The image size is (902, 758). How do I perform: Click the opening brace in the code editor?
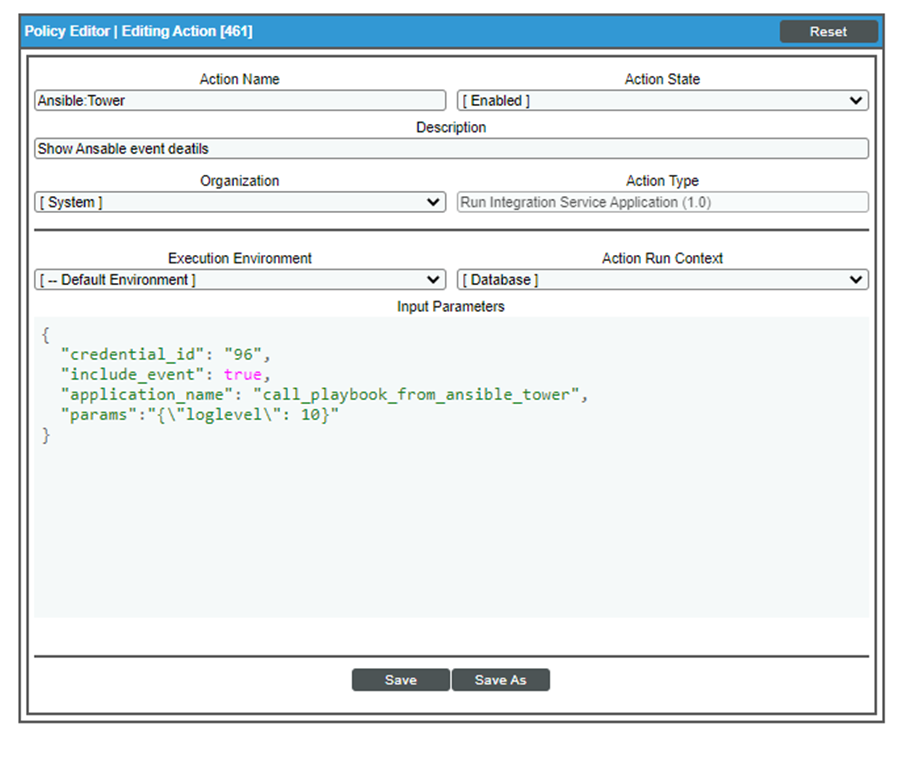(46, 334)
